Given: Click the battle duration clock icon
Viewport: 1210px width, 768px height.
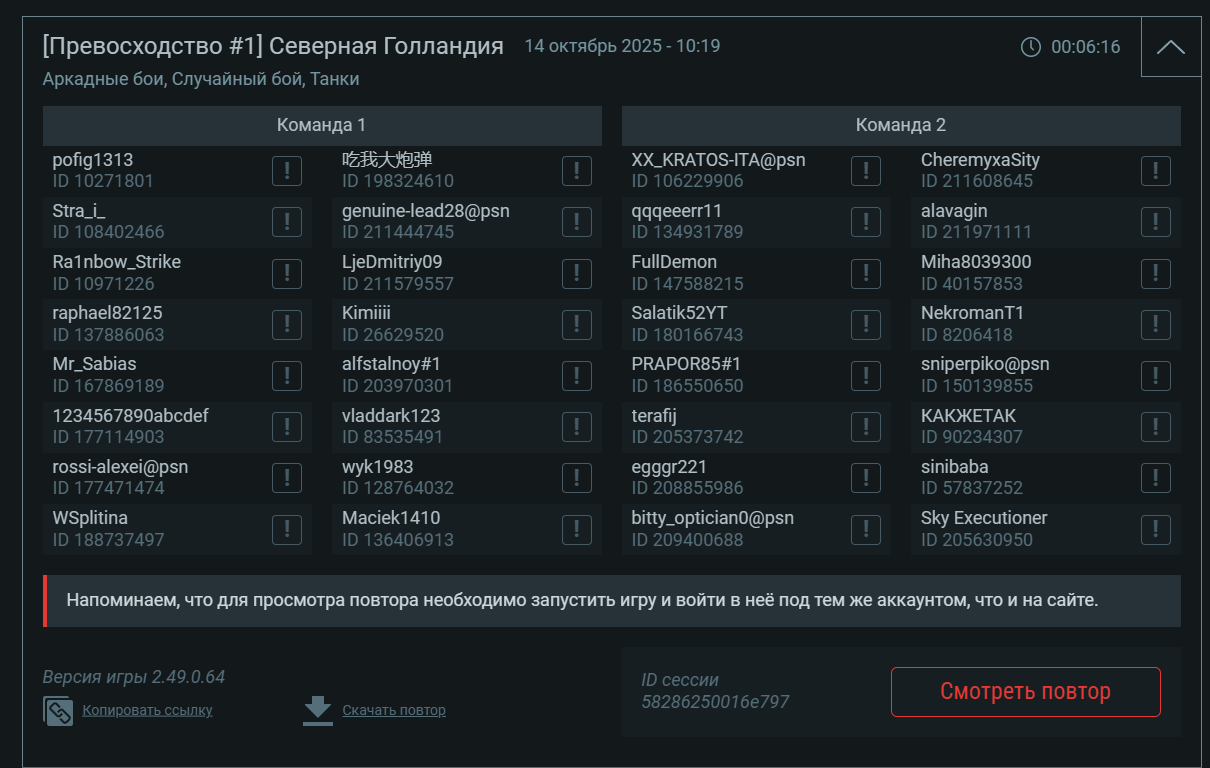Looking at the screenshot, I should [x=1030, y=47].
